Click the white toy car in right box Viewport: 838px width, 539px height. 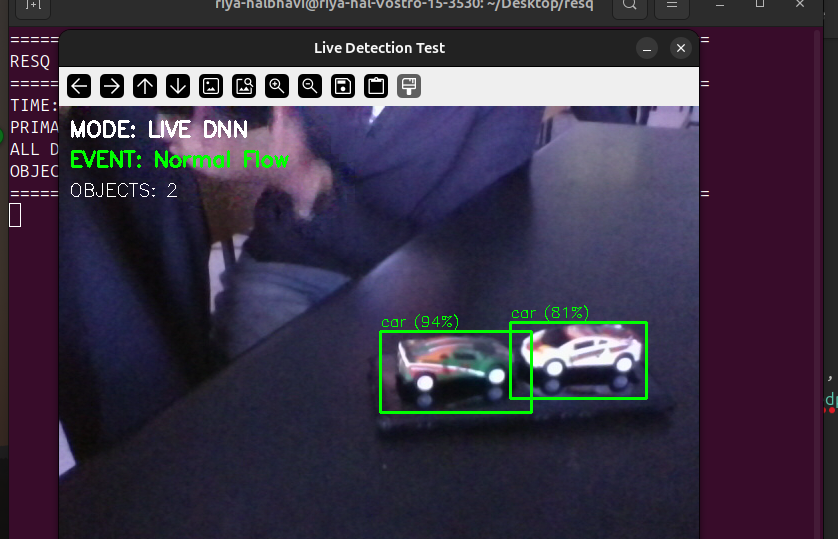point(583,355)
